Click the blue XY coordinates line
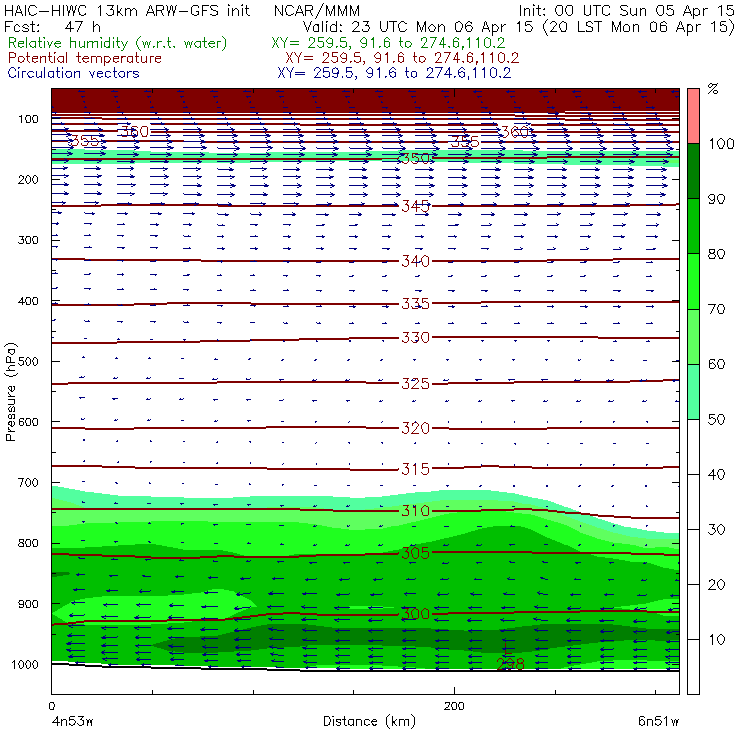 [x=394, y=73]
